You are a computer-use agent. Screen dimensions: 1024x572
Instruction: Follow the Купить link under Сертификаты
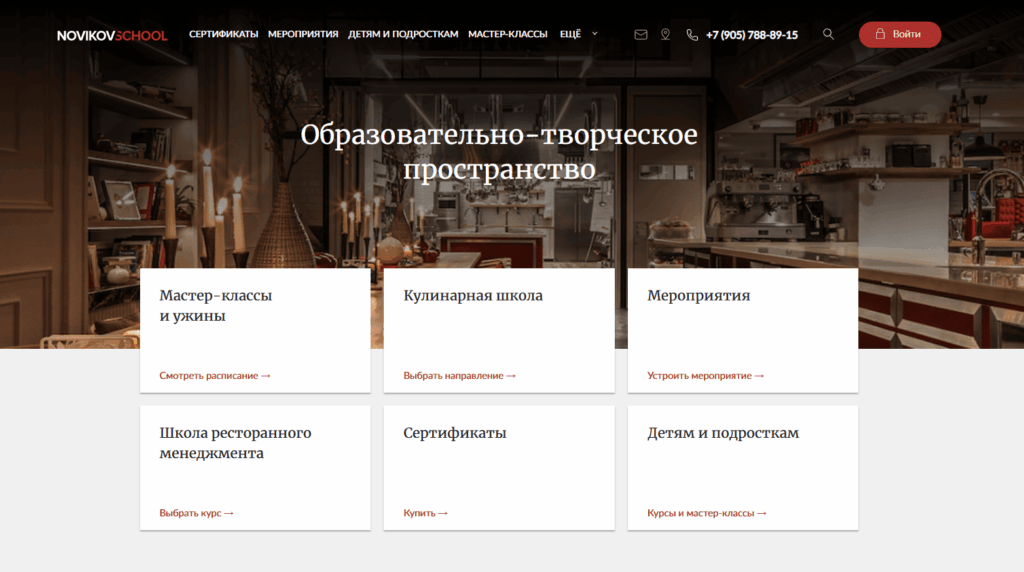425,513
